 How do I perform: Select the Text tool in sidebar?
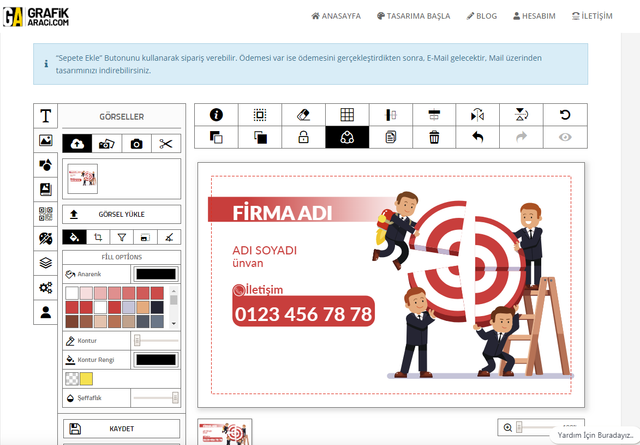(x=45, y=116)
